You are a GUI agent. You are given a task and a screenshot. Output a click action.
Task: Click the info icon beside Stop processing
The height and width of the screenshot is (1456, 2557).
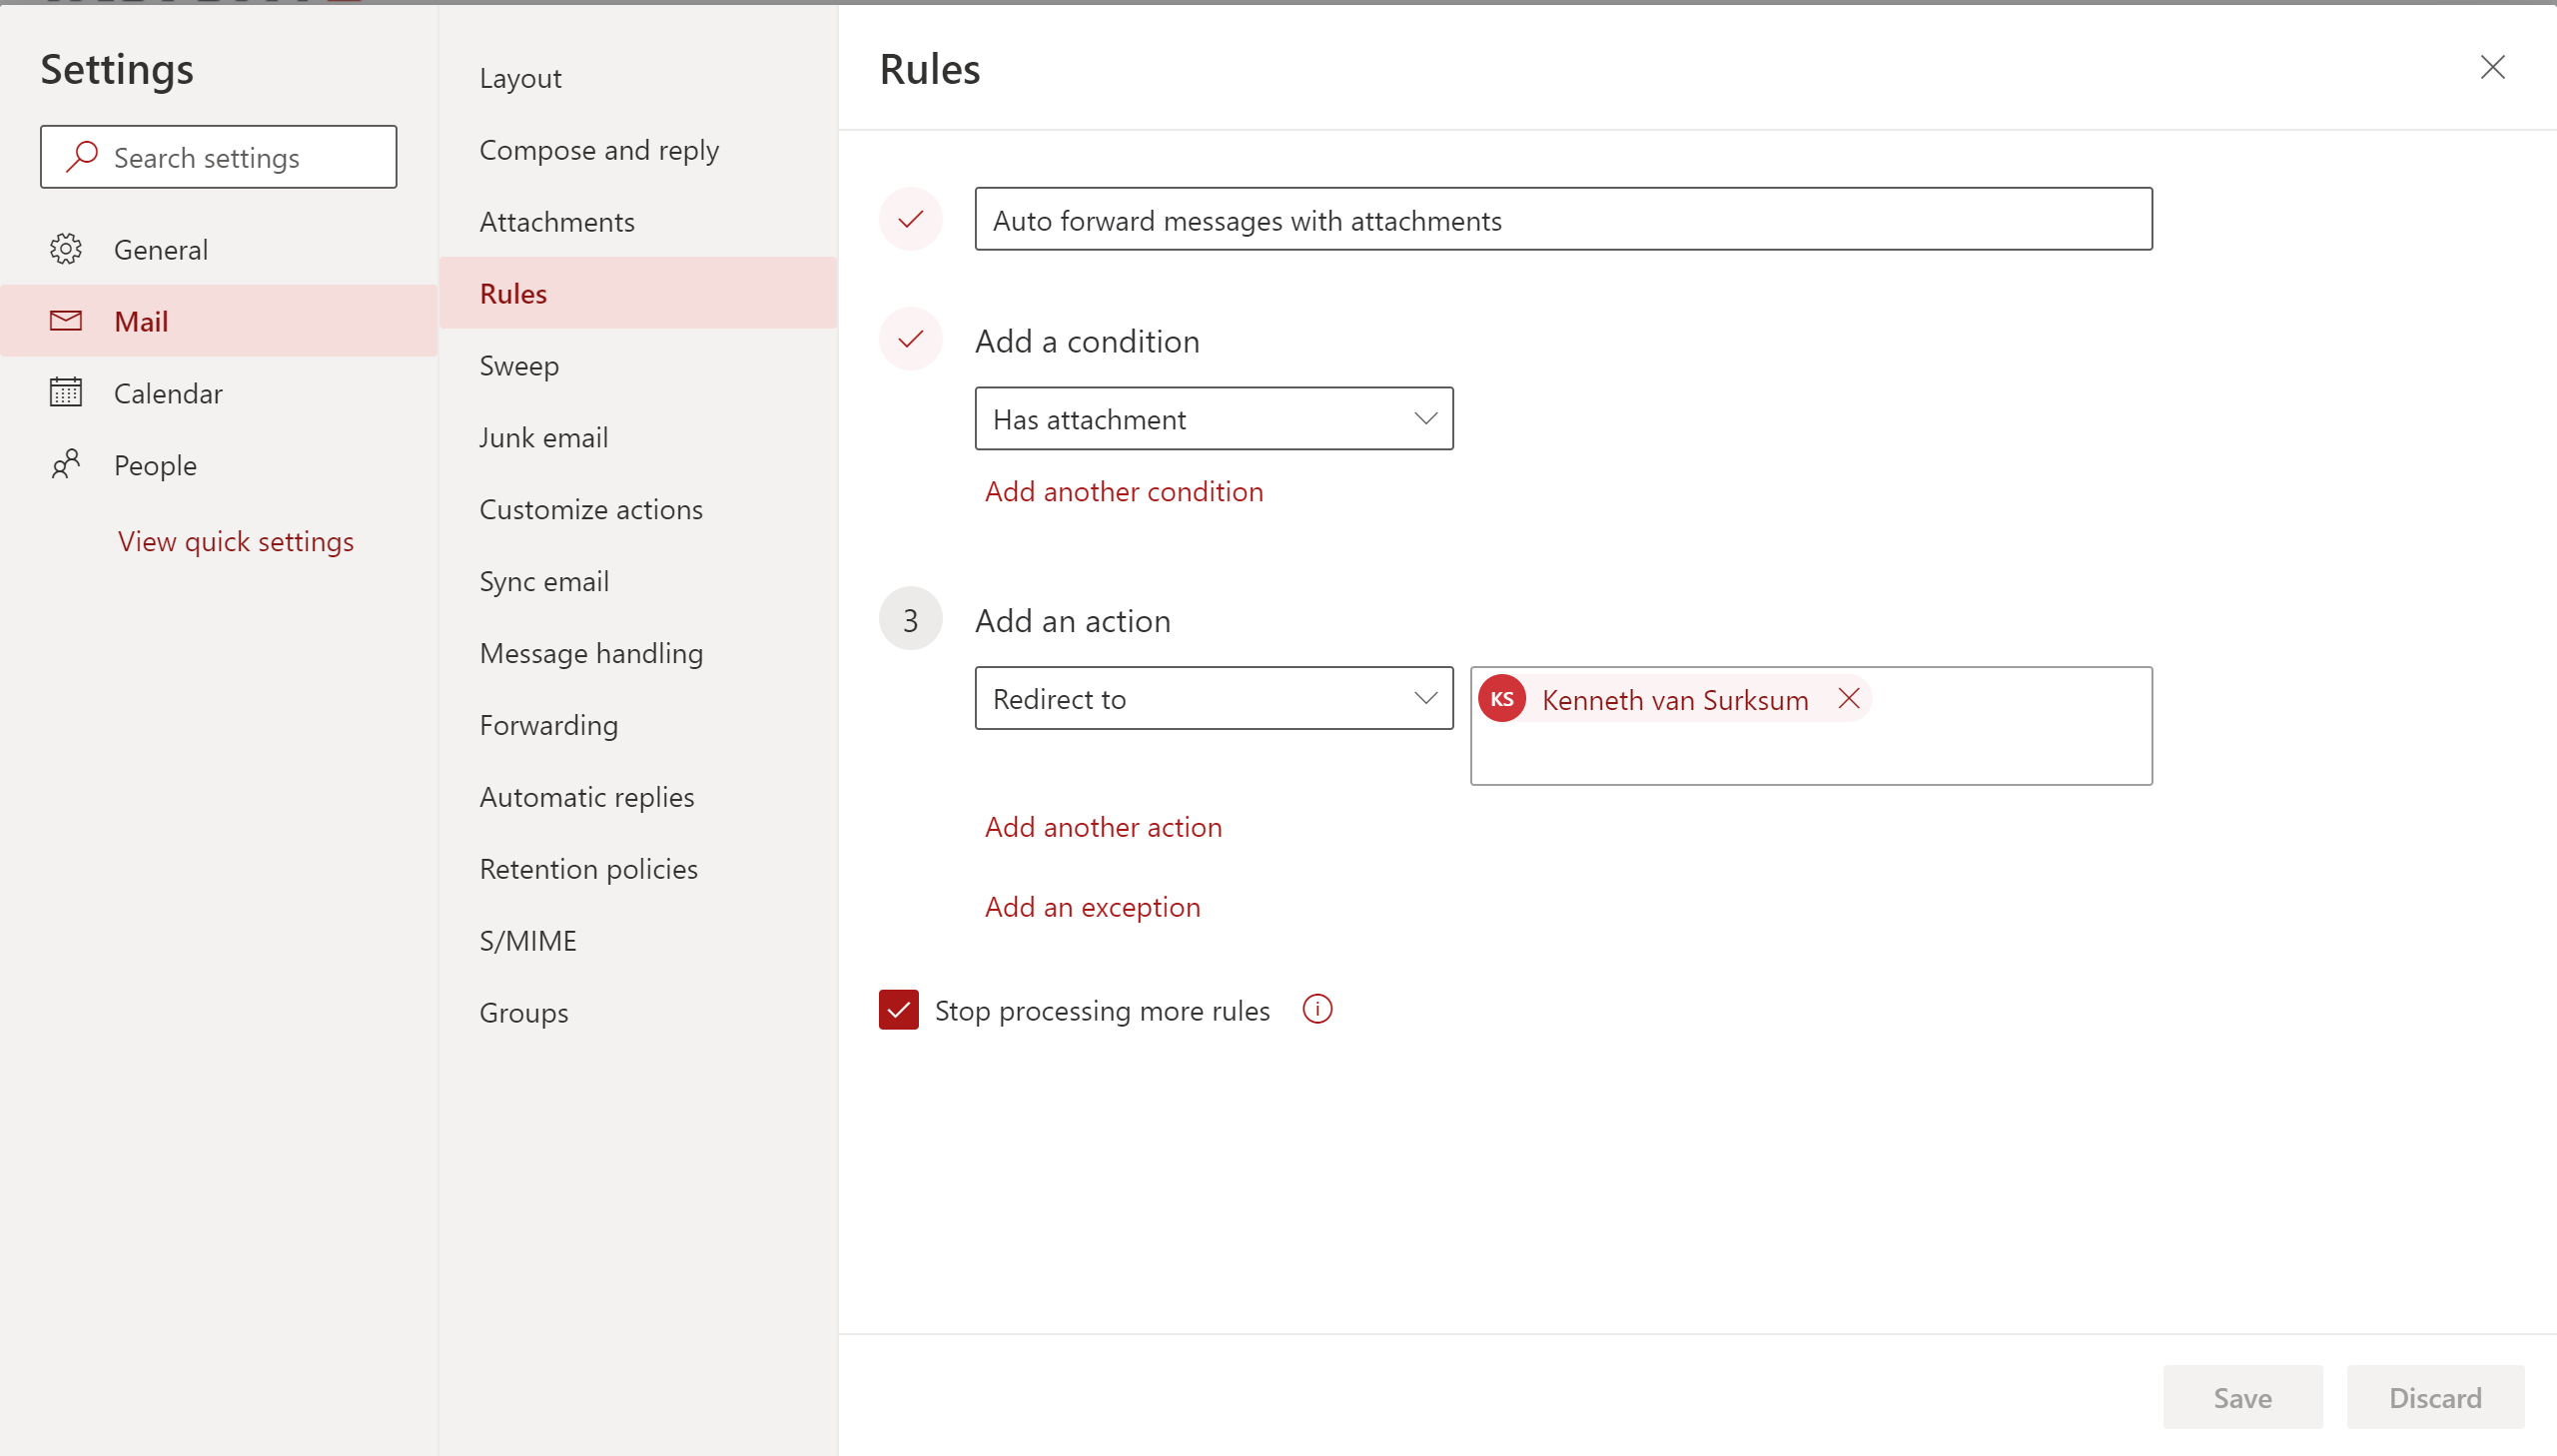(1317, 1009)
